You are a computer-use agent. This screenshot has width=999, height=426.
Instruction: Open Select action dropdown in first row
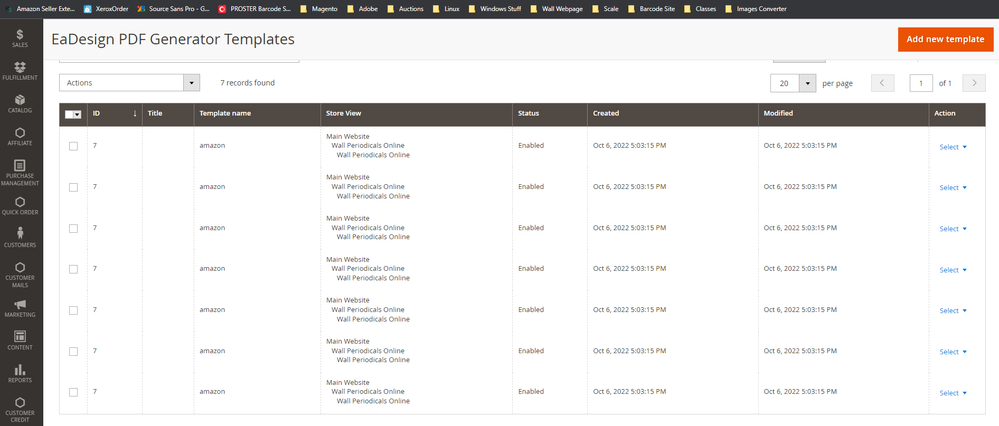pyautogui.click(x=953, y=147)
